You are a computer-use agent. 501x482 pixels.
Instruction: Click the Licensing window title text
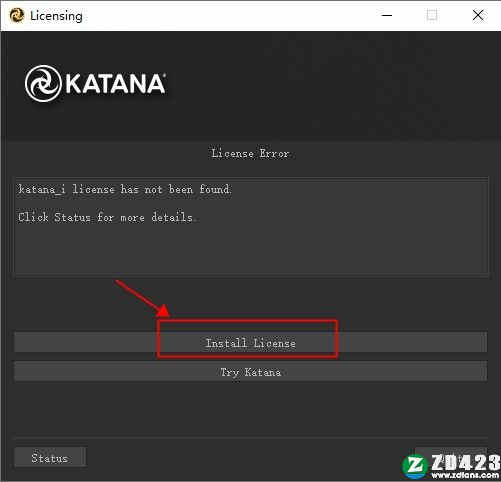(x=56, y=16)
